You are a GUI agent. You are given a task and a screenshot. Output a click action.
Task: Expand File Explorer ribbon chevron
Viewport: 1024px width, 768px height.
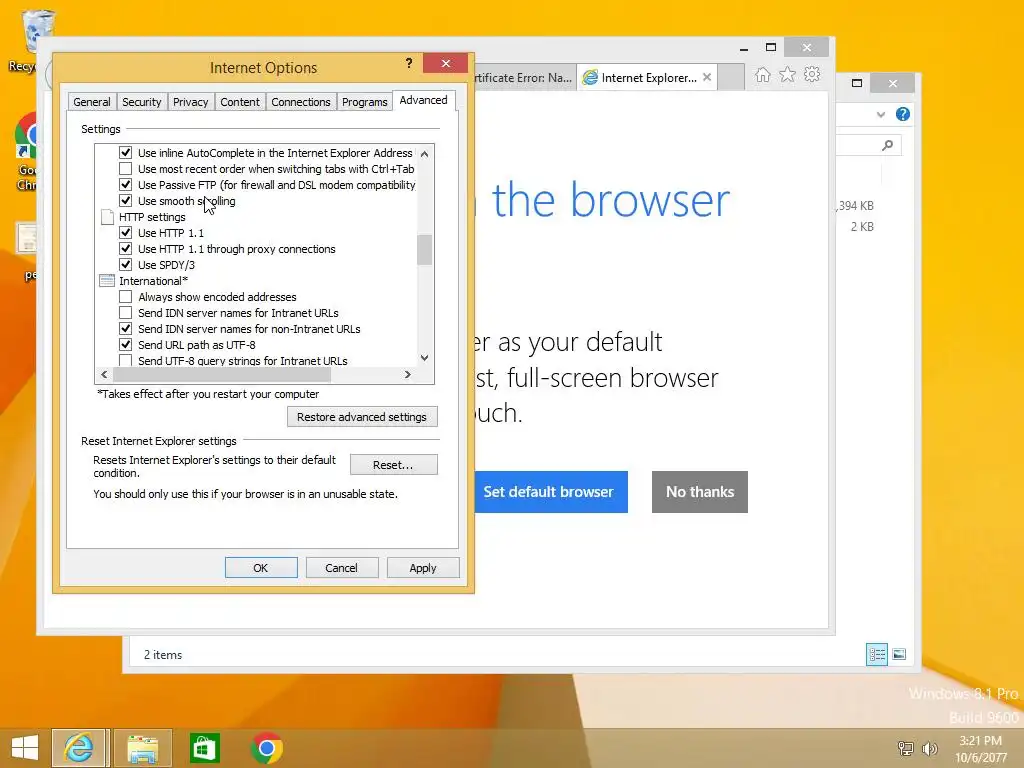880,114
